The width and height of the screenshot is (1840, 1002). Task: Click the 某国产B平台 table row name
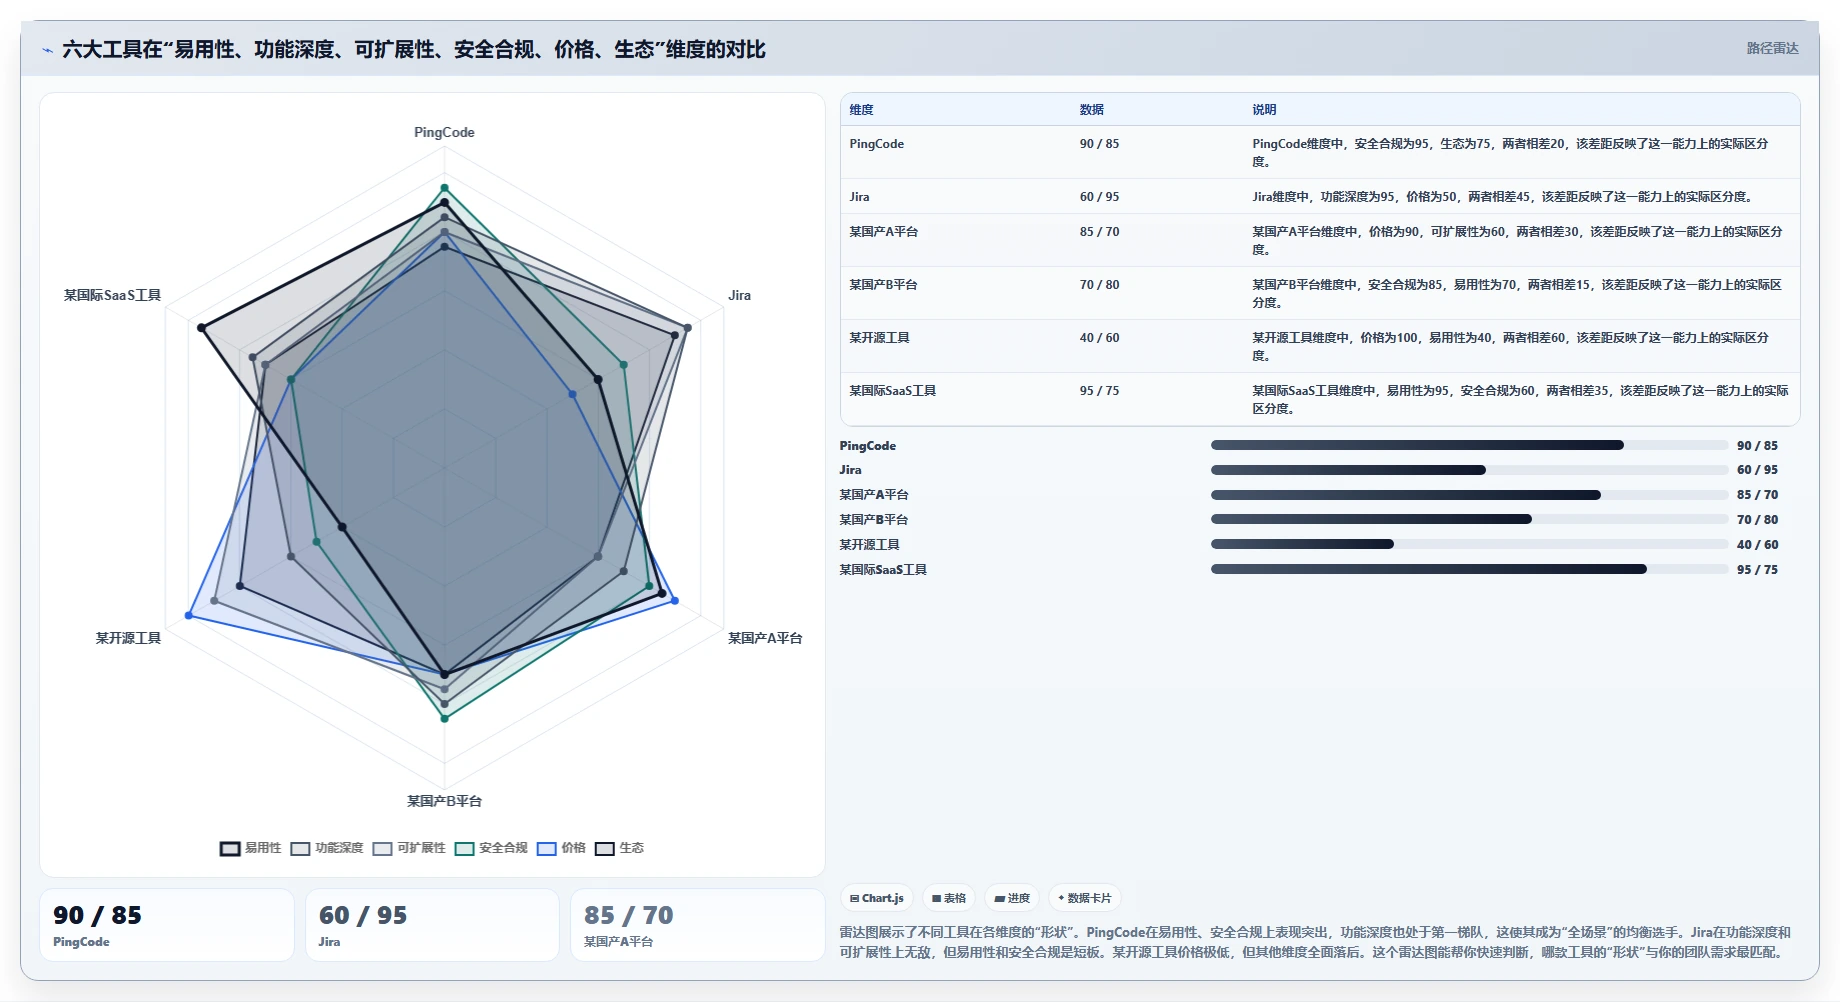(883, 285)
